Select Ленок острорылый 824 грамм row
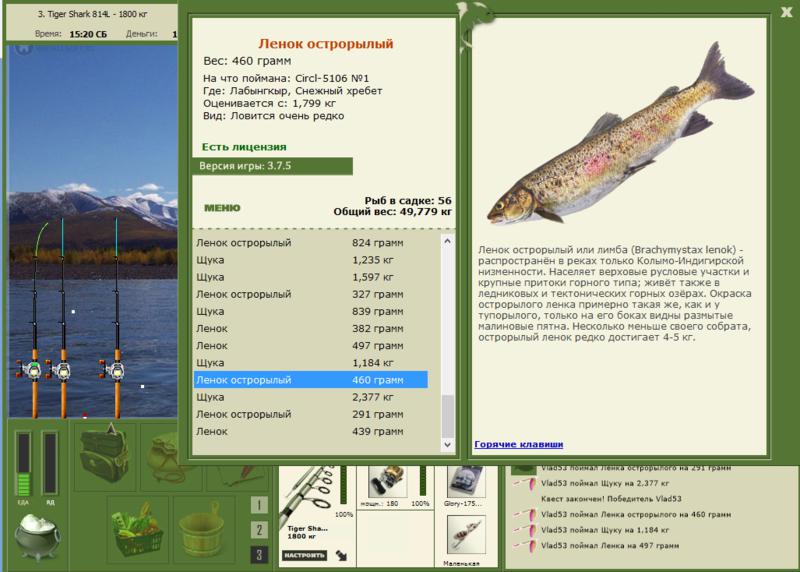The width and height of the screenshot is (800, 572). (310, 243)
